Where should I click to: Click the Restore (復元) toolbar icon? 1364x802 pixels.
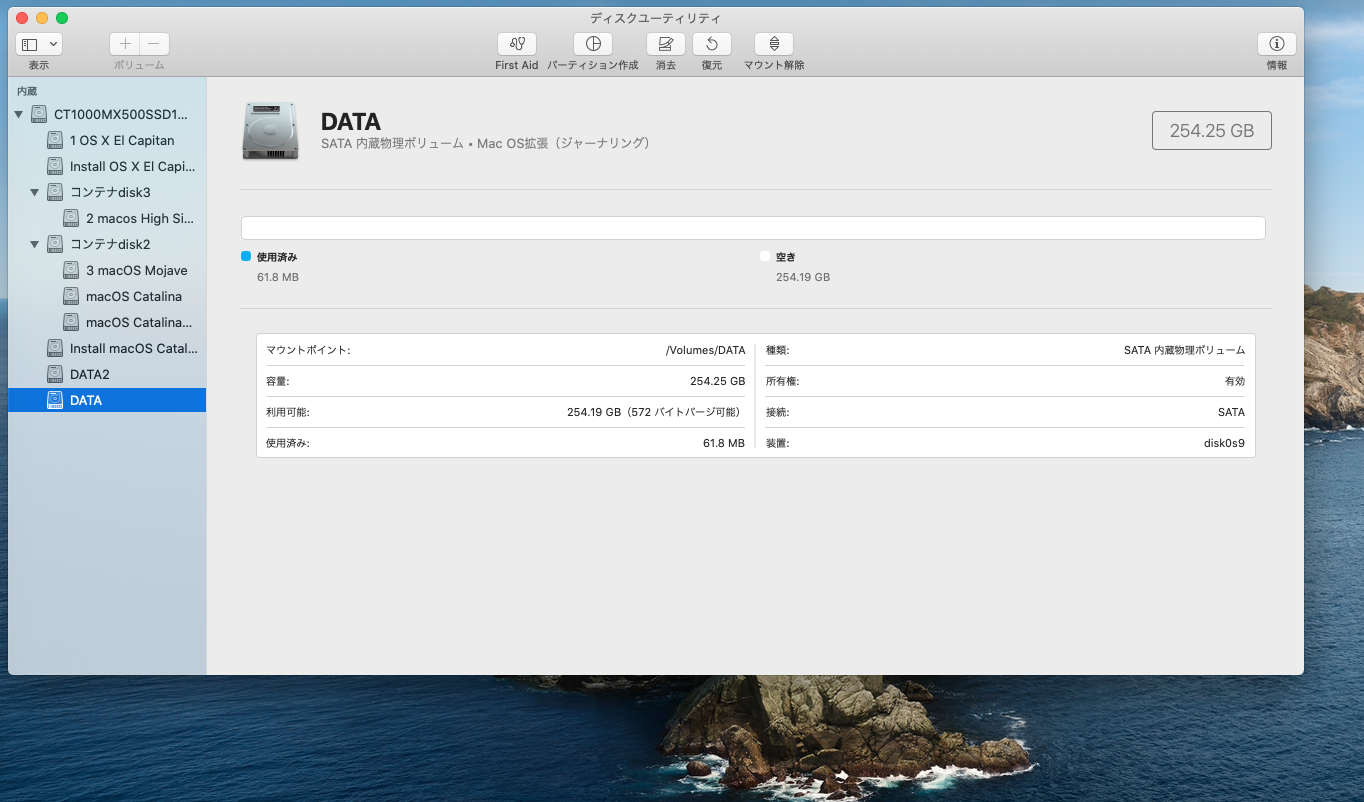(712, 44)
